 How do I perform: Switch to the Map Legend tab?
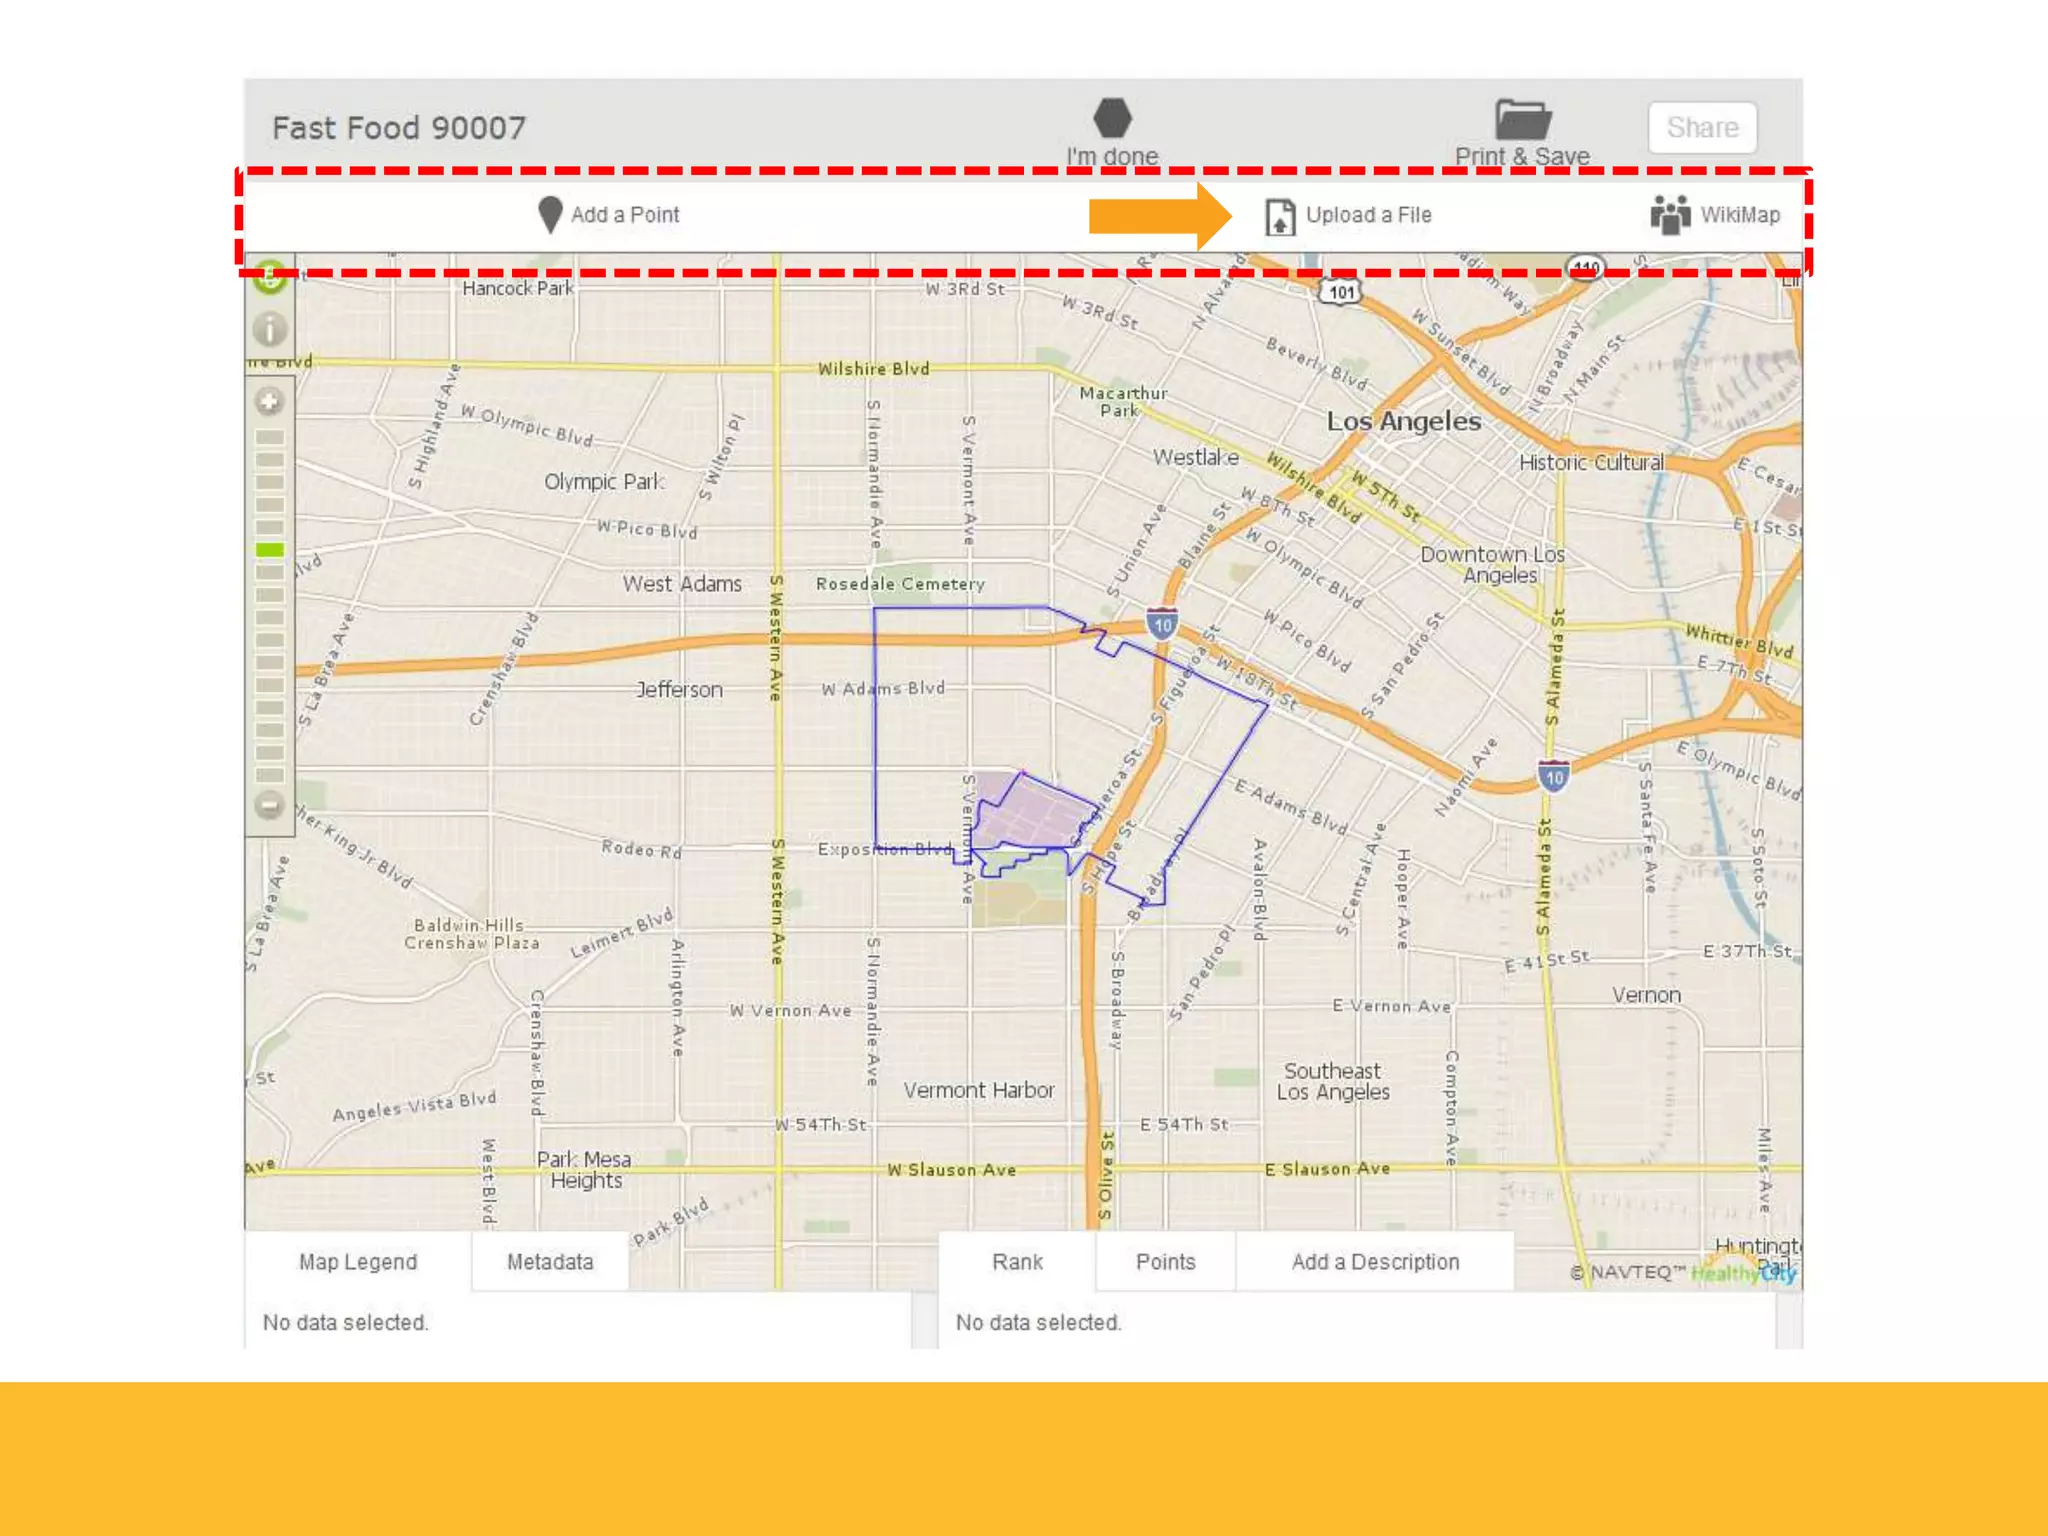(x=358, y=1262)
